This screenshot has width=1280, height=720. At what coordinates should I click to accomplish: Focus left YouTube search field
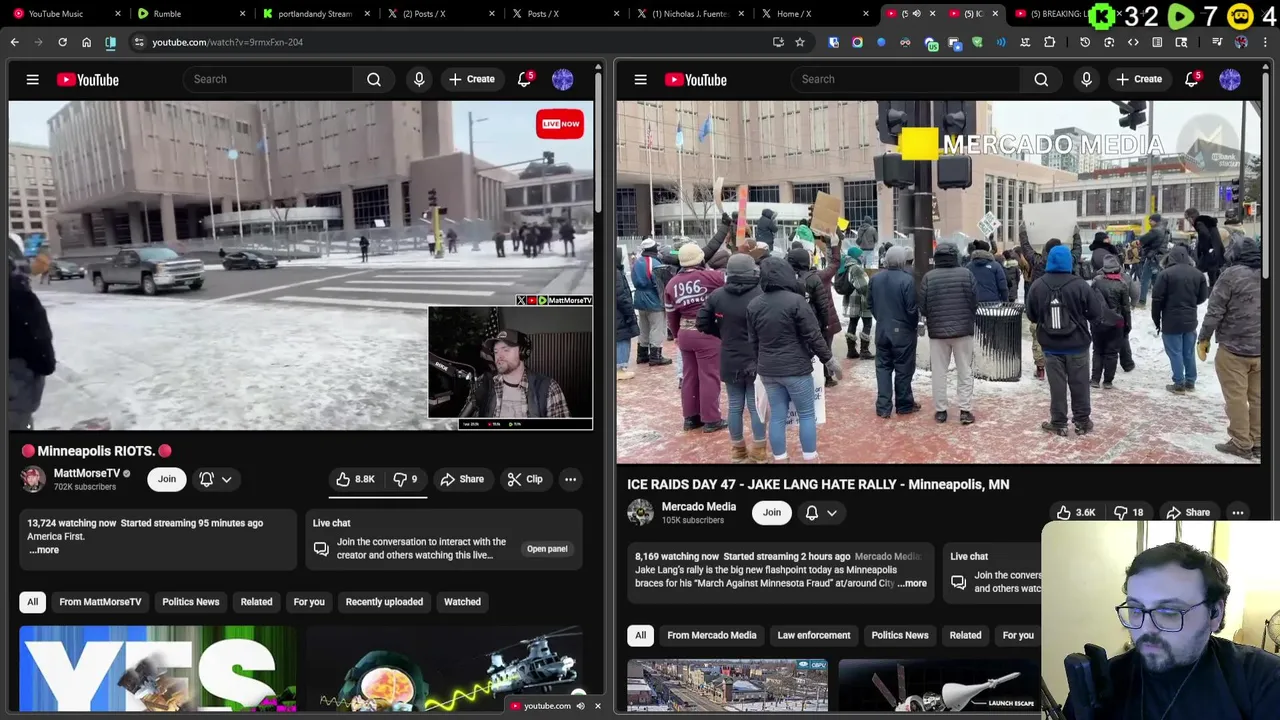[268, 79]
